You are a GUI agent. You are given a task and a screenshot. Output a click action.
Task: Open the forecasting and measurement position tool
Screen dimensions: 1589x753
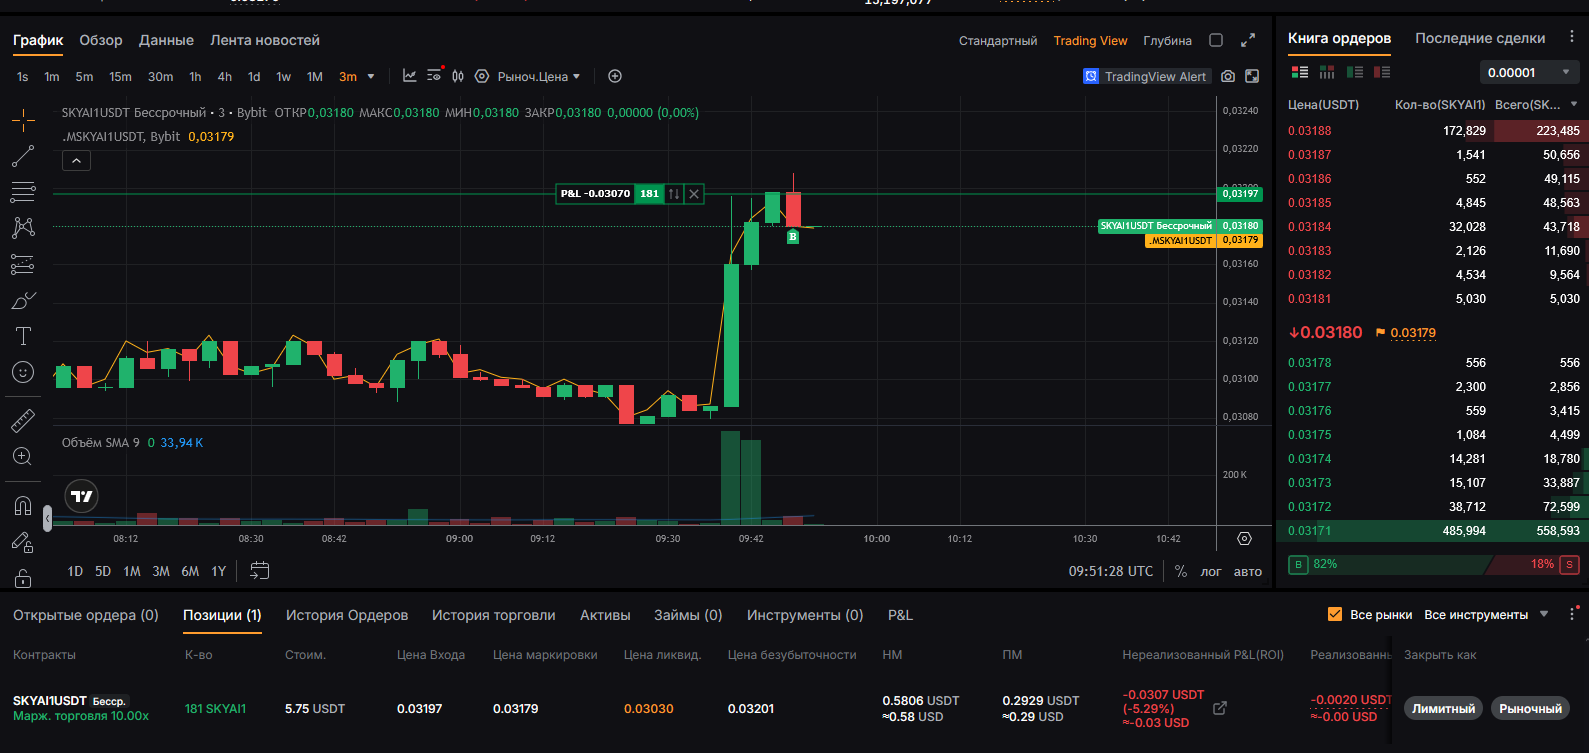pos(23,264)
